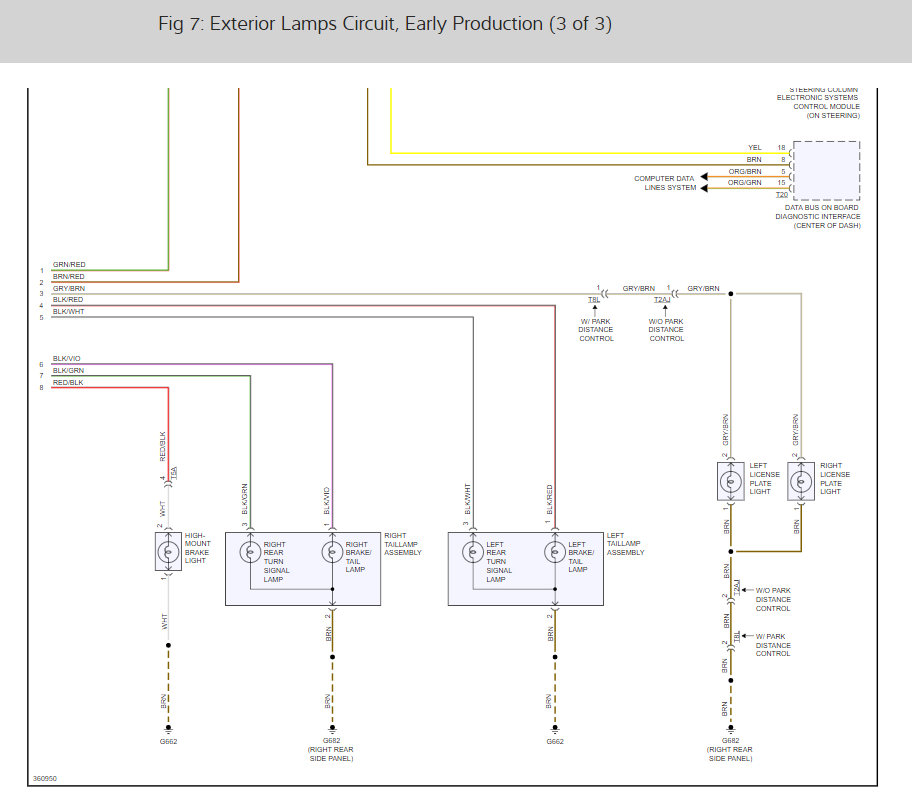The height and width of the screenshot is (807, 912).
Task: Click the G662 ground symbol below high-mount brake light
Action: point(168,728)
